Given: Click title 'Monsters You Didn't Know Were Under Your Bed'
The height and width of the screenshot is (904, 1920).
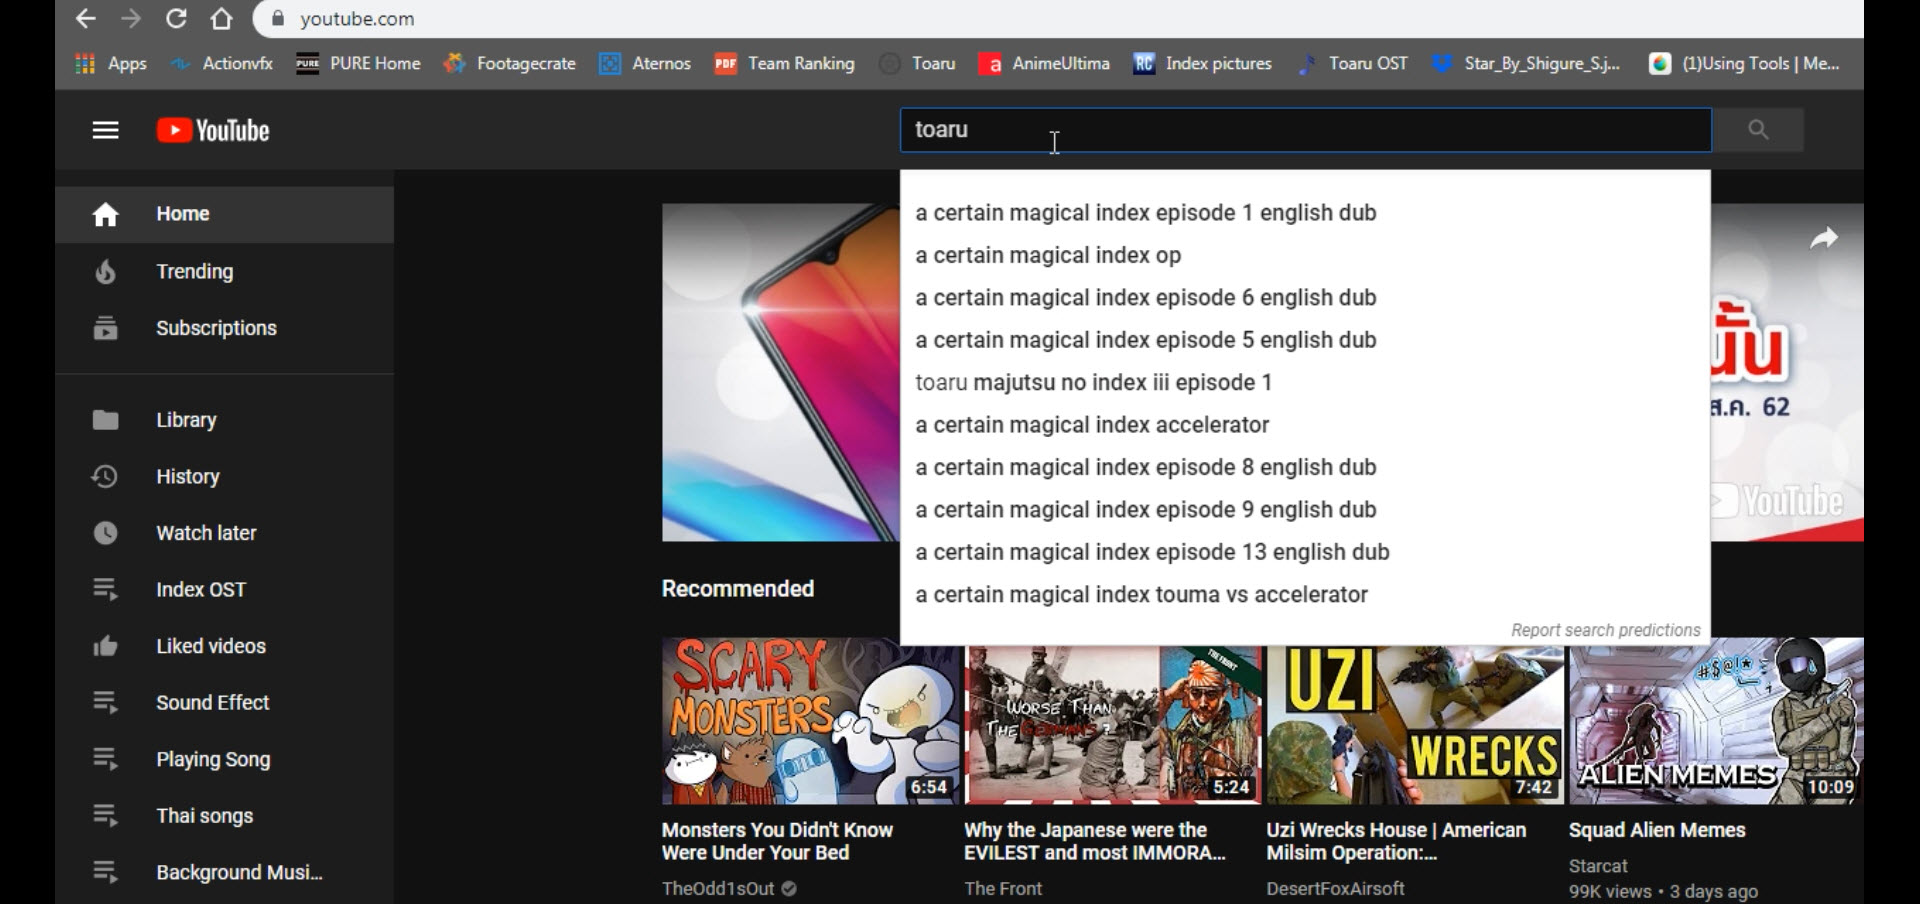Looking at the screenshot, I should point(777,841).
